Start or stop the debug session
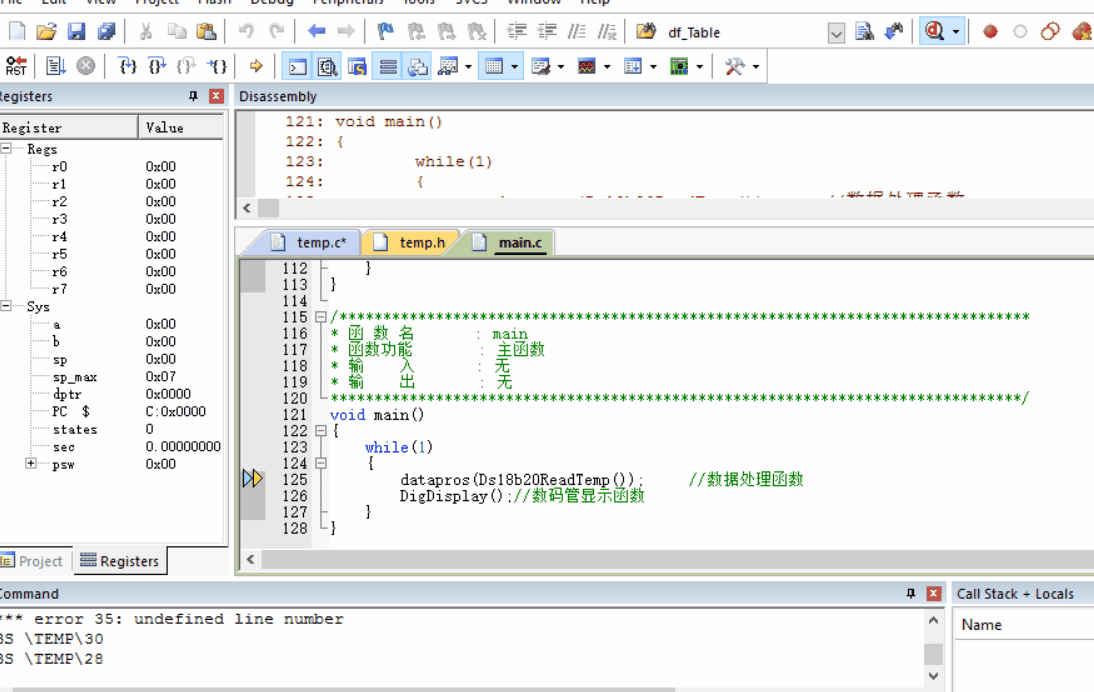The image size is (1094, 692). pos(935,31)
